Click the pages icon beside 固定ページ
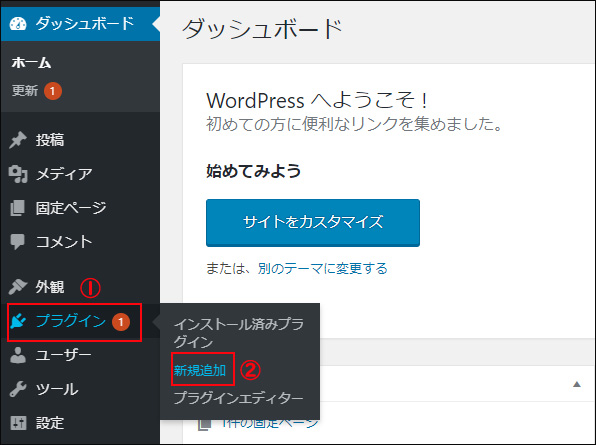 pos(17,208)
